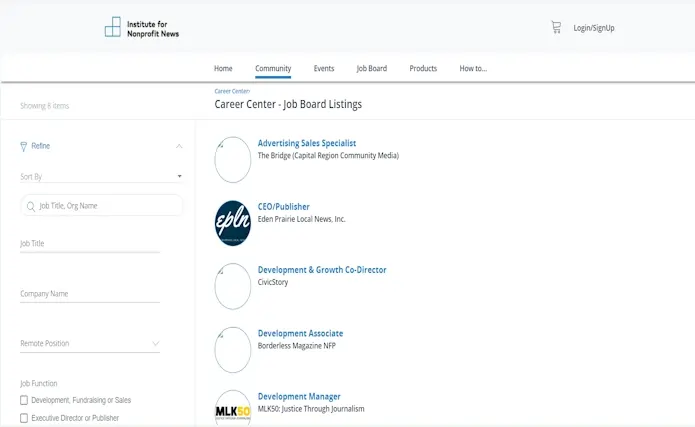
Task: Click Borderless Magazine logo placeholder
Action: pyautogui.click(x=233, y=350)
